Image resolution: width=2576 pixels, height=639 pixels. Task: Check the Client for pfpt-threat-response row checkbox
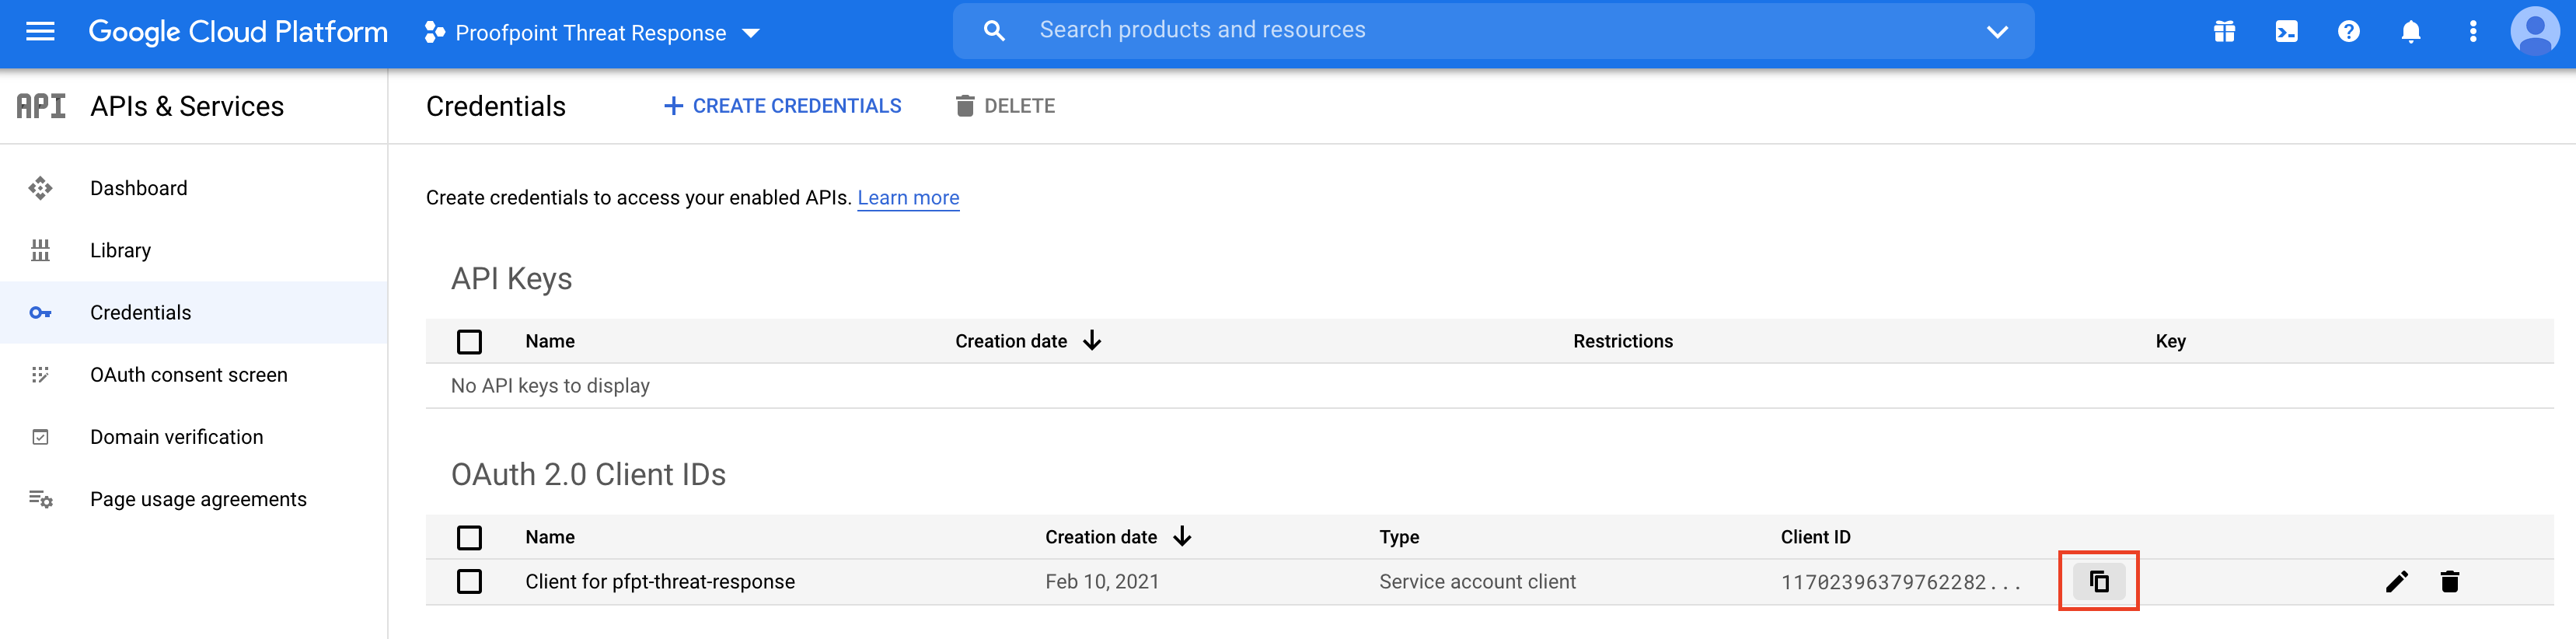click(x=469, y=582)
